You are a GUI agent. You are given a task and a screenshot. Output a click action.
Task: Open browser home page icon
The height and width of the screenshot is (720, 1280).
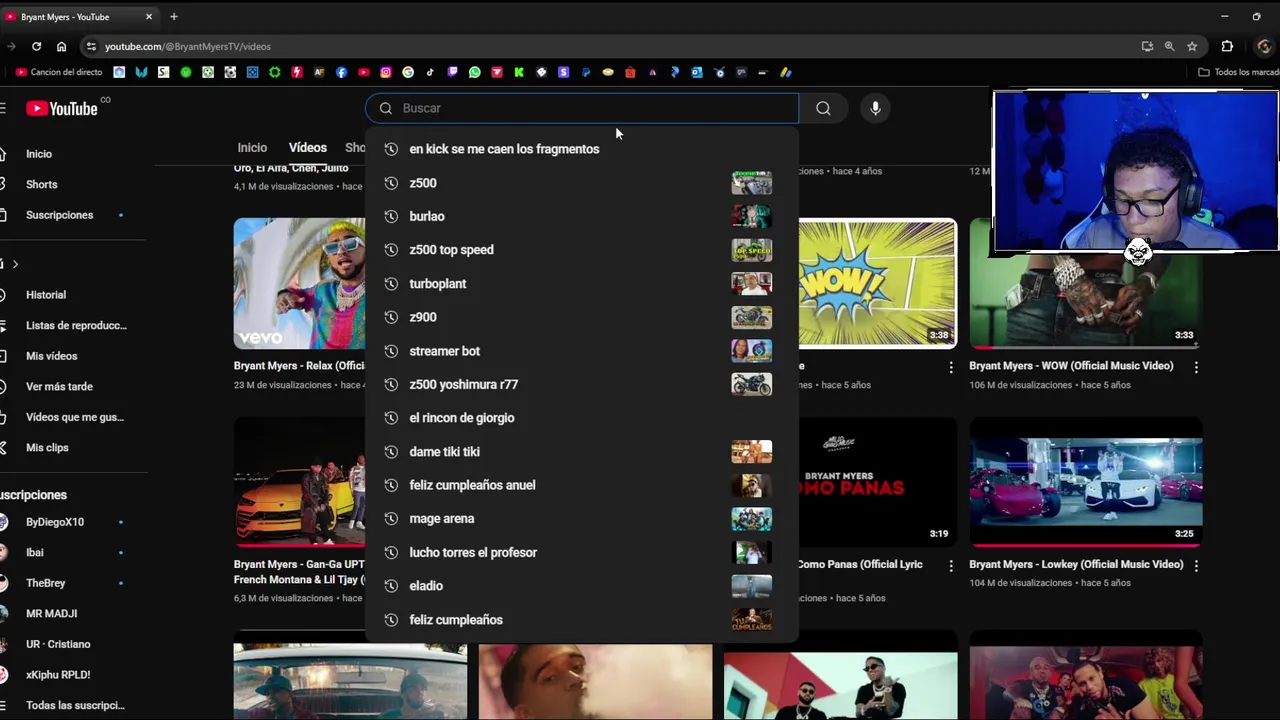[x=61, y=46]
